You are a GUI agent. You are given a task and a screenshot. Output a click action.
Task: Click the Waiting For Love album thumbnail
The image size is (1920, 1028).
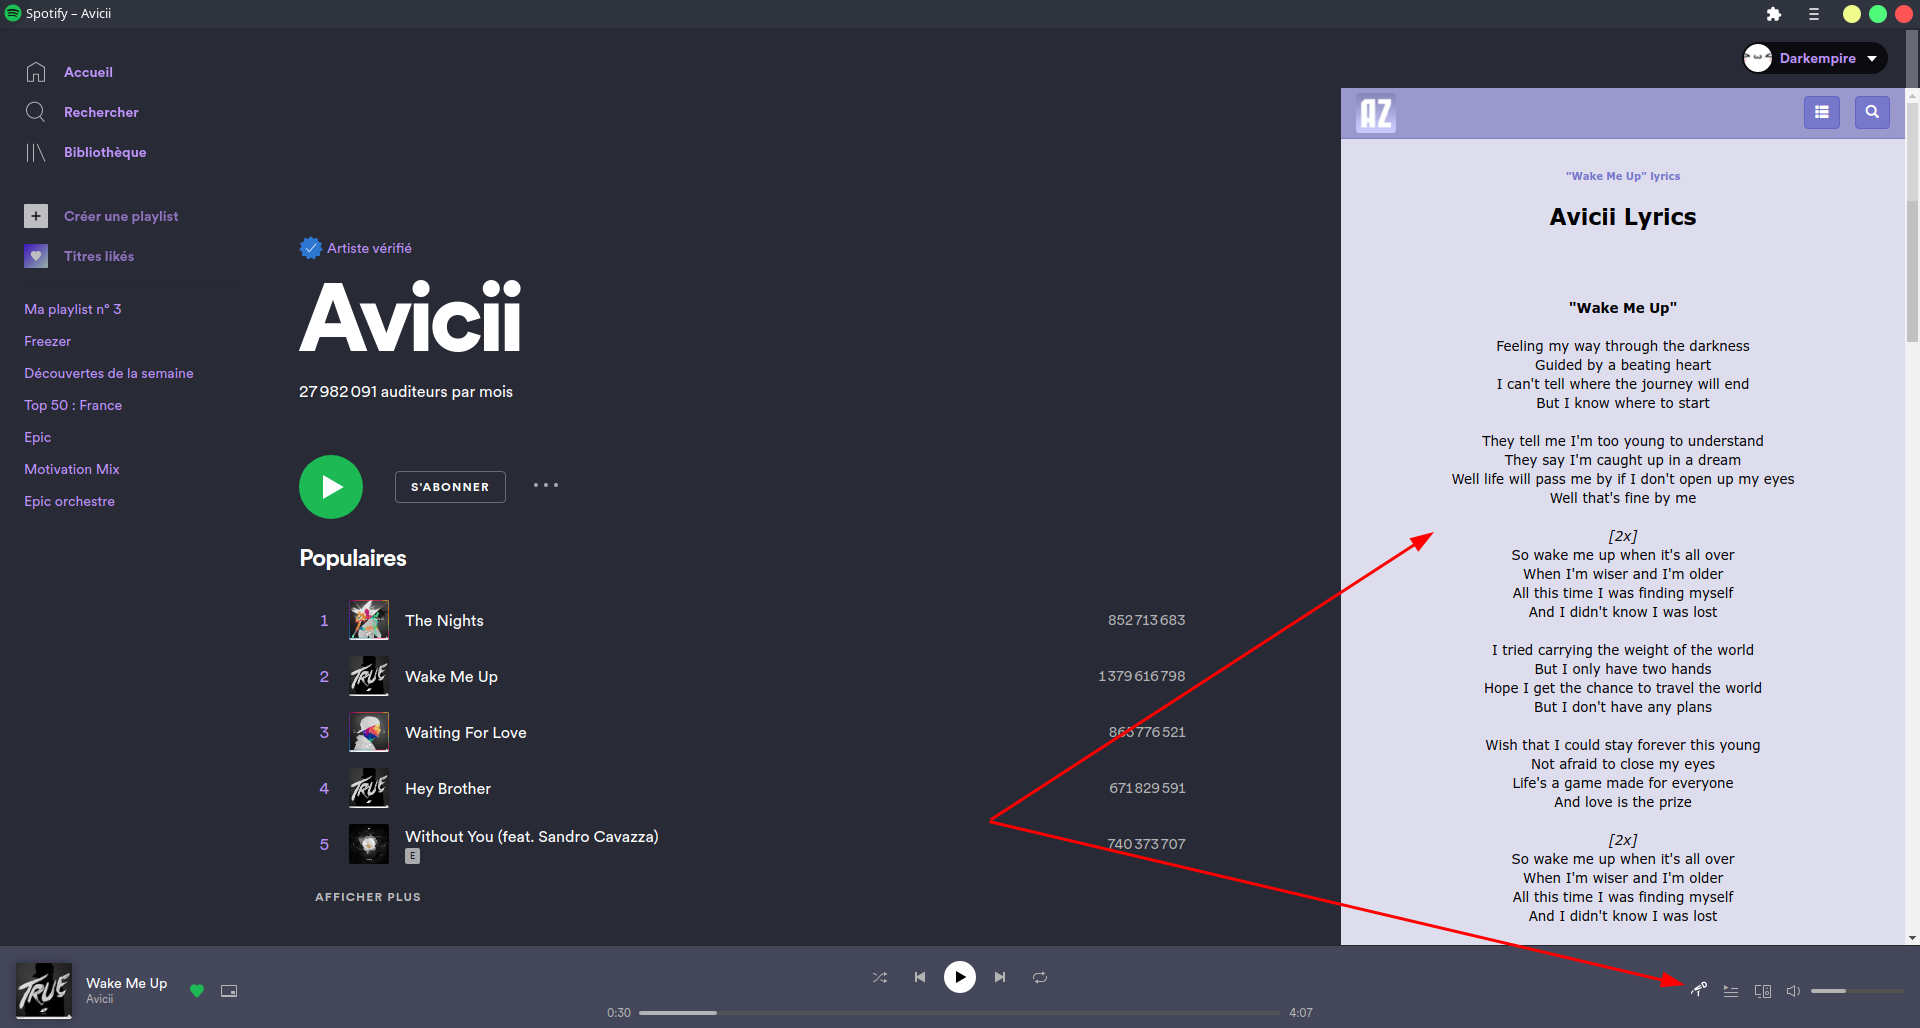[x=369, y=732]
